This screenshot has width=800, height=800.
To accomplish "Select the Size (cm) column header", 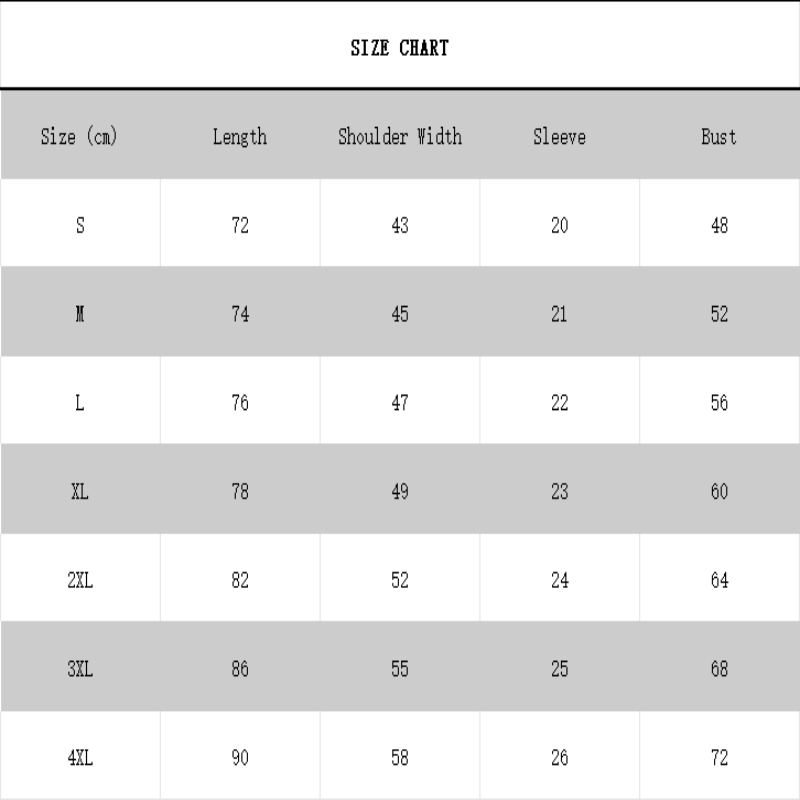I will (79, 137).
